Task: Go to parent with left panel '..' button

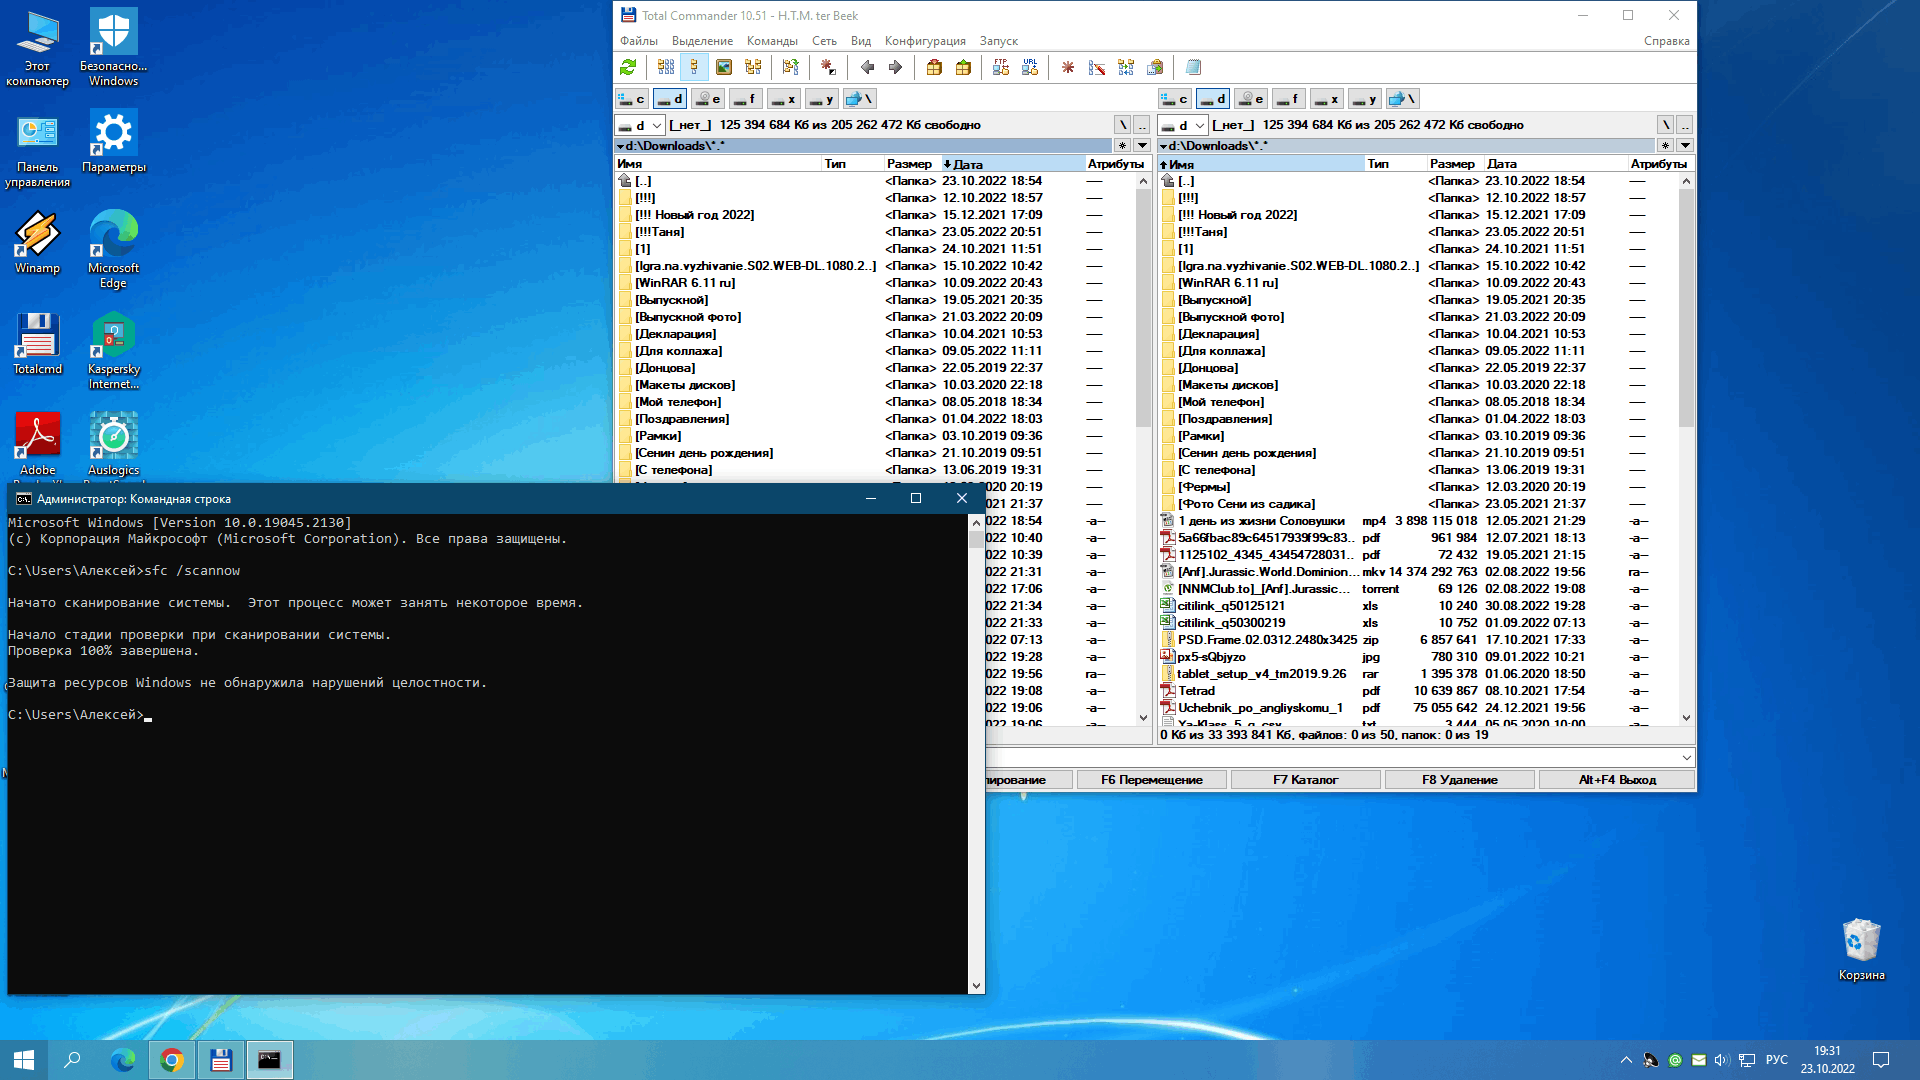Action: pyautogui.click(x=1142, y=125)
